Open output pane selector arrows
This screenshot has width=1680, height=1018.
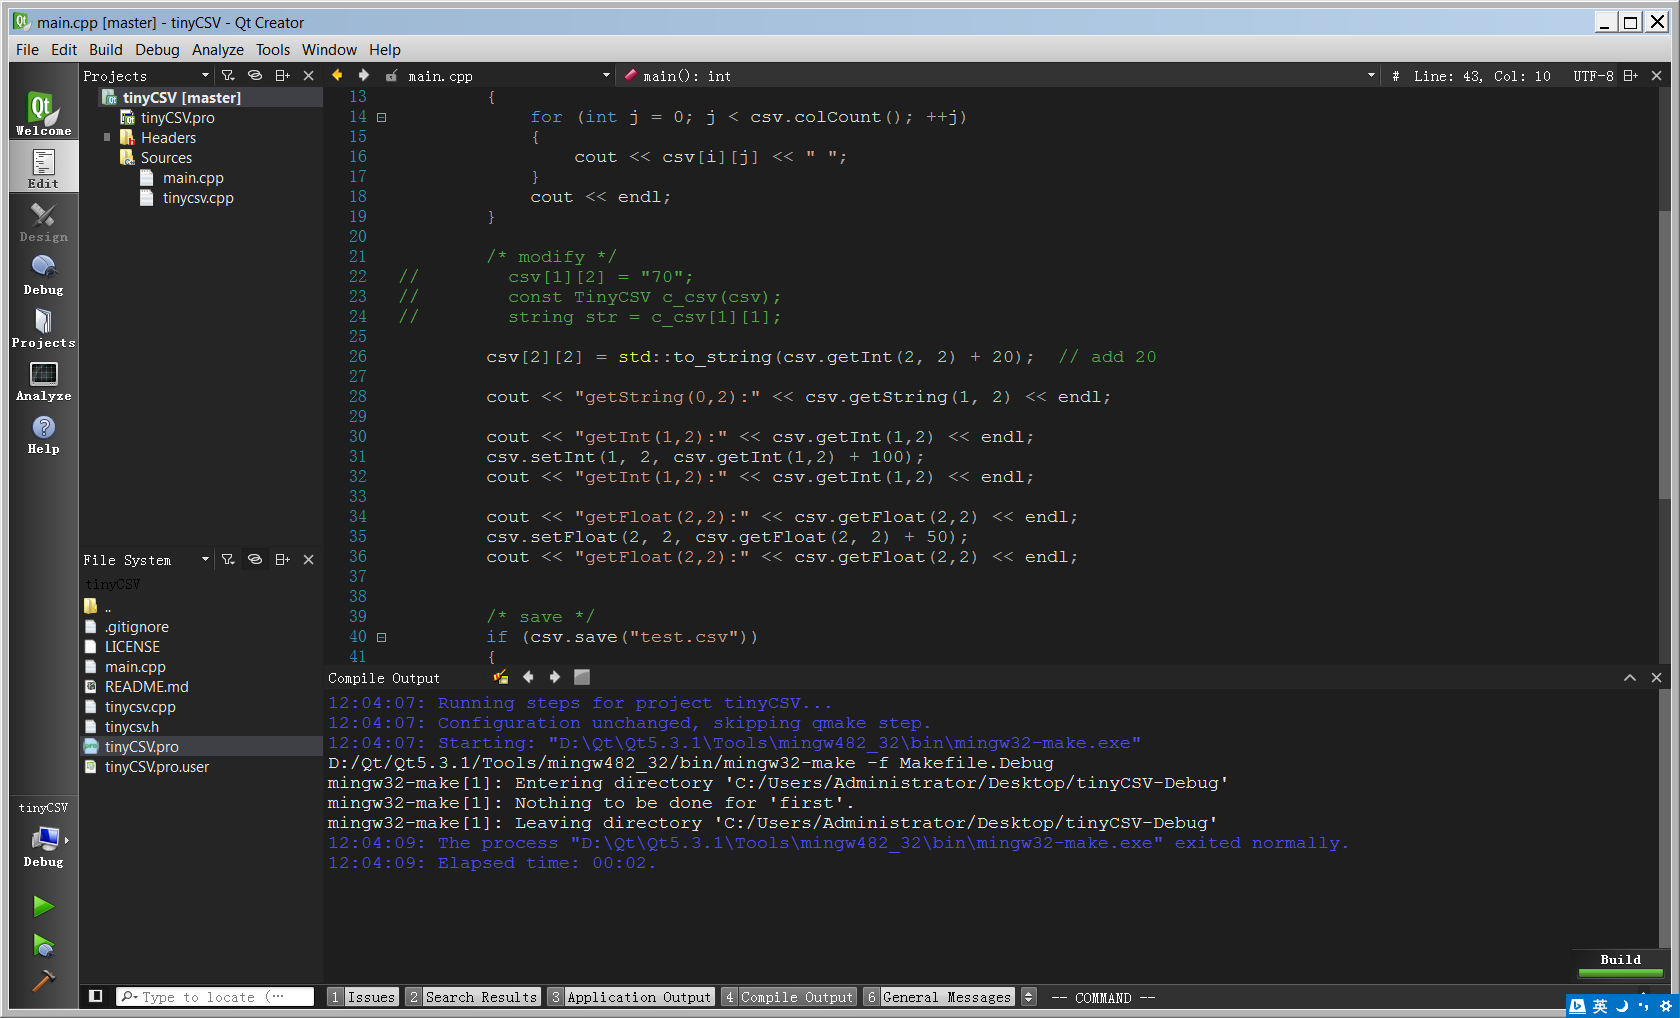tap(1028, 996)
